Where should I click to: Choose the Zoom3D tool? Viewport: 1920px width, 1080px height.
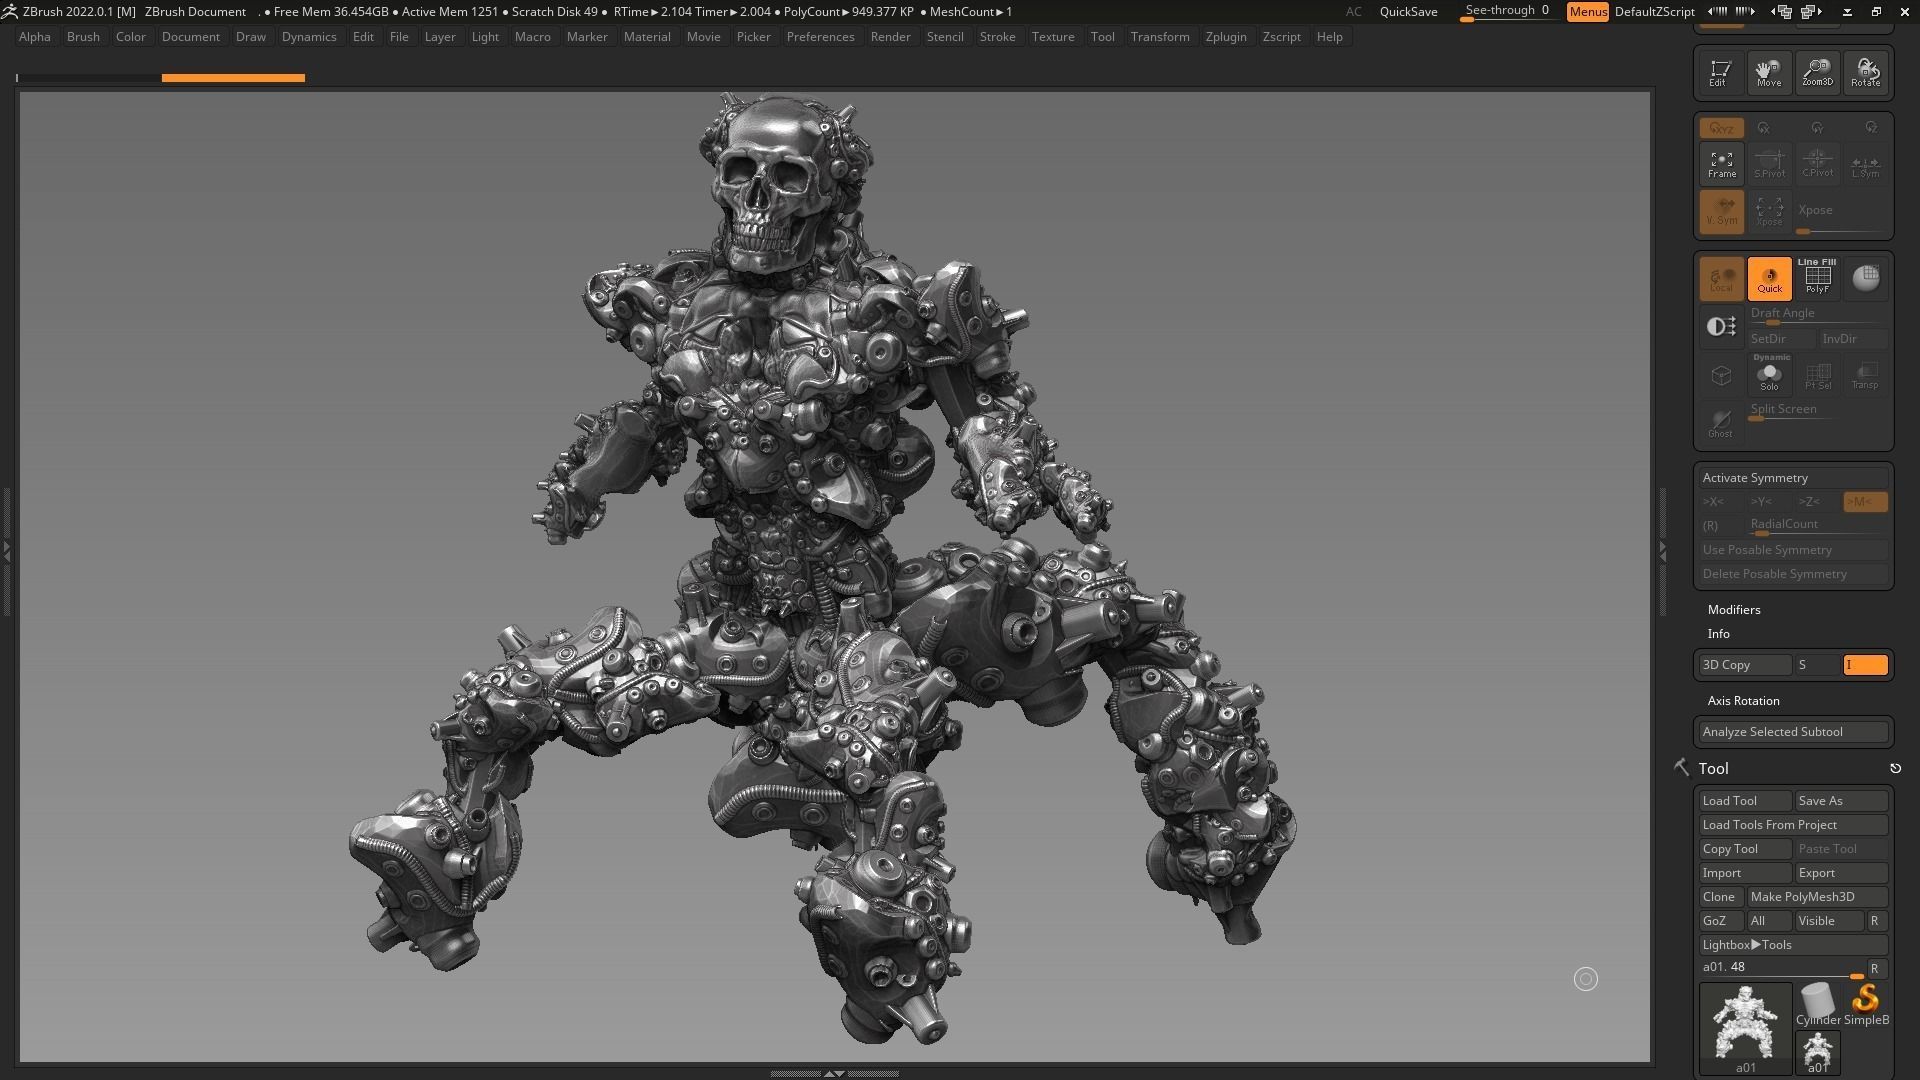1816,72
